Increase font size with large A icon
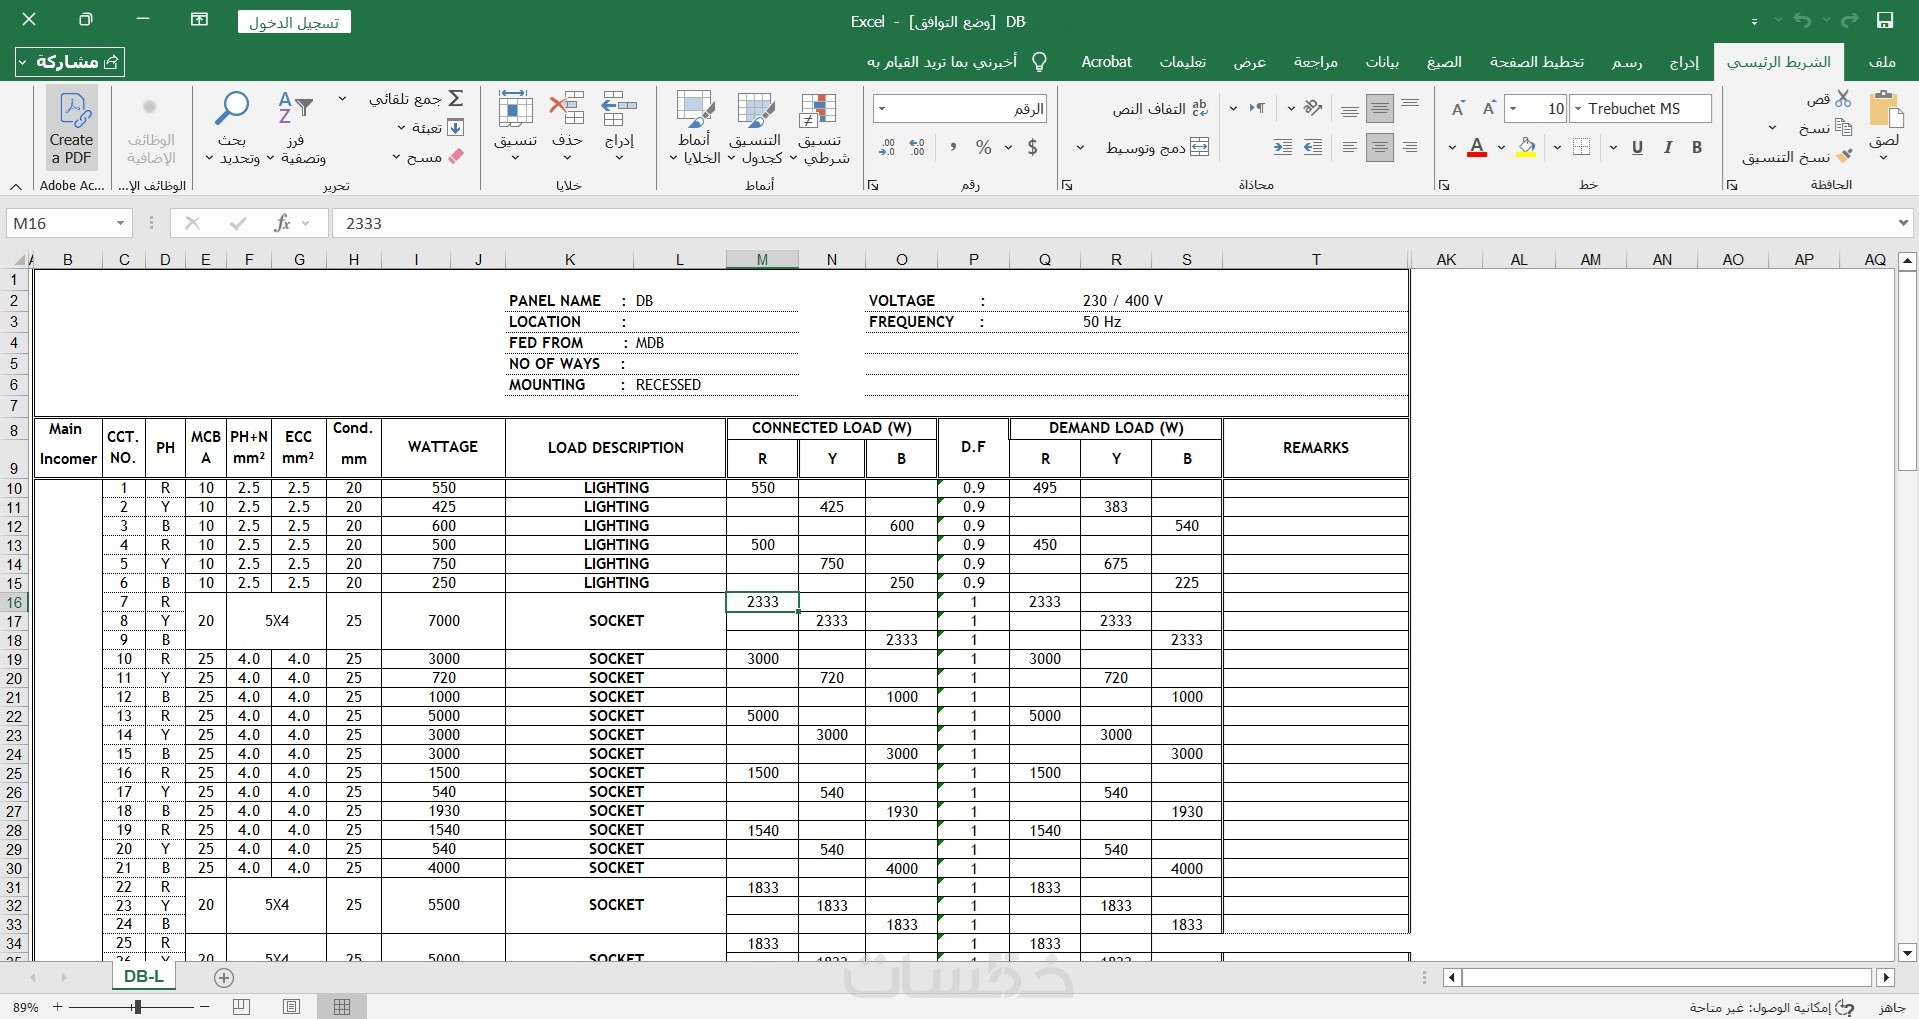Viewport: 1919px width, 1019px height. click(1489, 108)
